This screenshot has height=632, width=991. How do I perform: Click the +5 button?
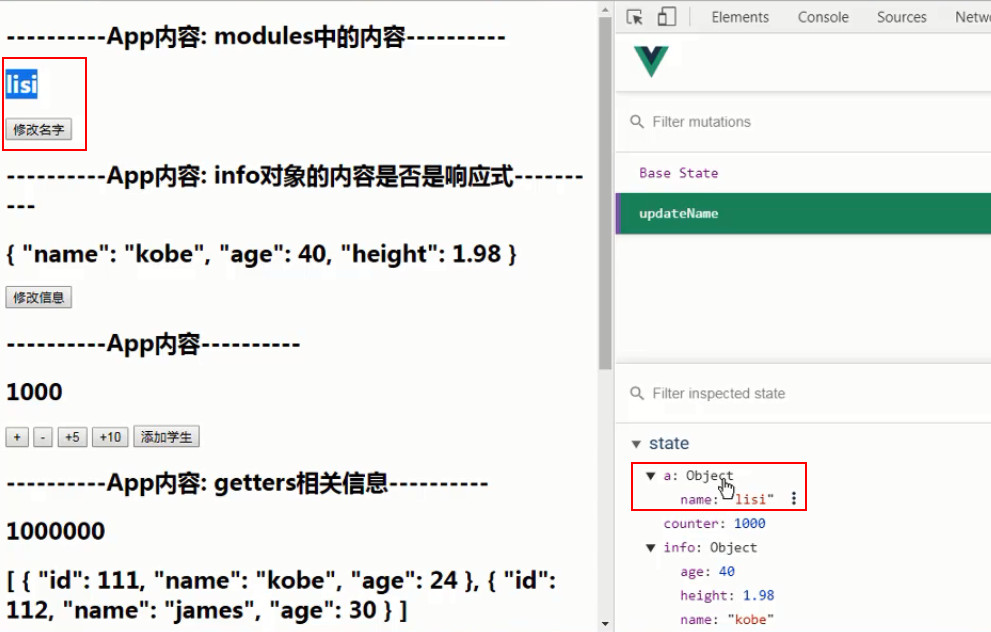[72, 437]
